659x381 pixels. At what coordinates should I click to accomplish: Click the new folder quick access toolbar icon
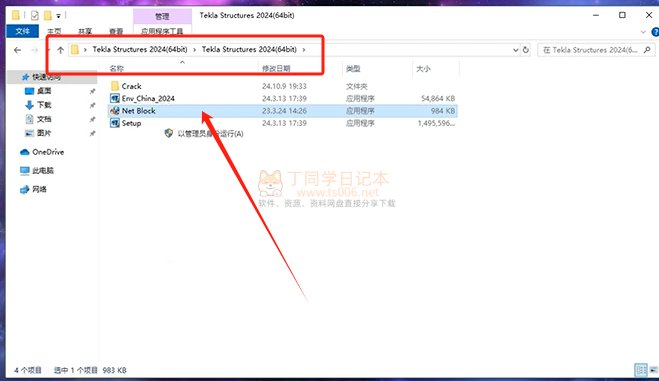tap(48, 16)
